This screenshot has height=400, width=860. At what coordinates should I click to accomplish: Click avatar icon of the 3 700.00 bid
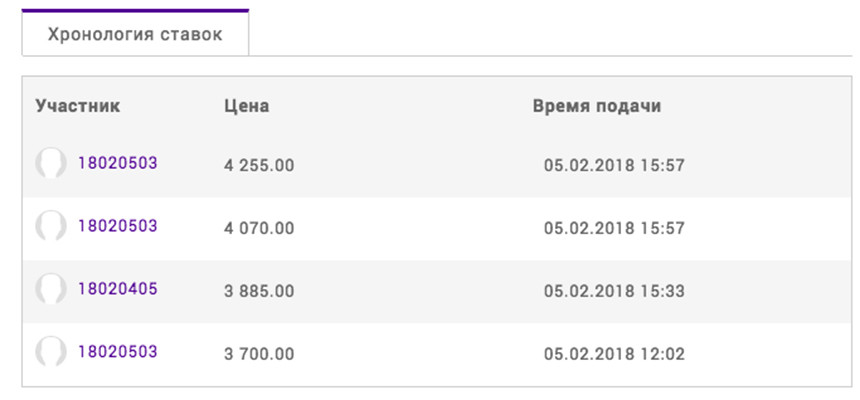pyautogui.click(x=51, y=352)
